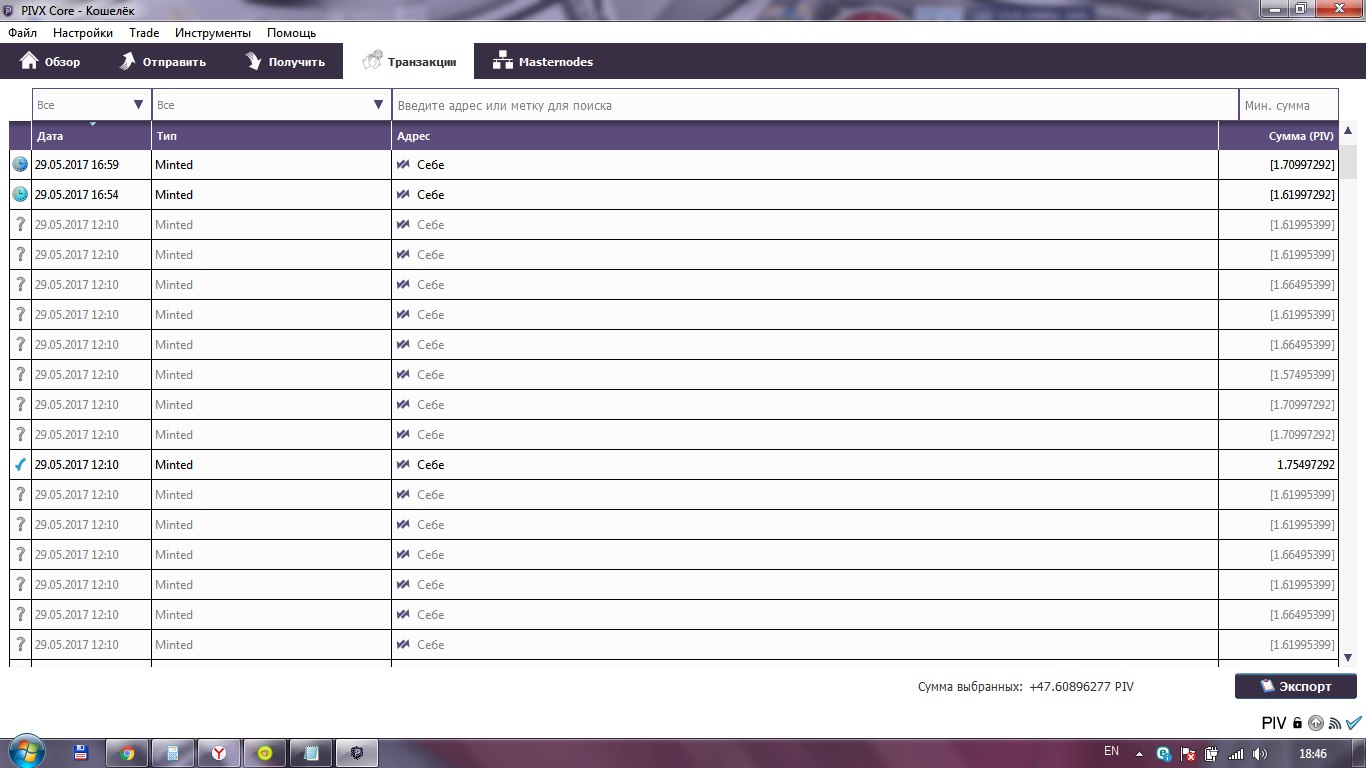Click the Экспорт button
This screenshot has width=1366, height=768.
[1296, 686]
